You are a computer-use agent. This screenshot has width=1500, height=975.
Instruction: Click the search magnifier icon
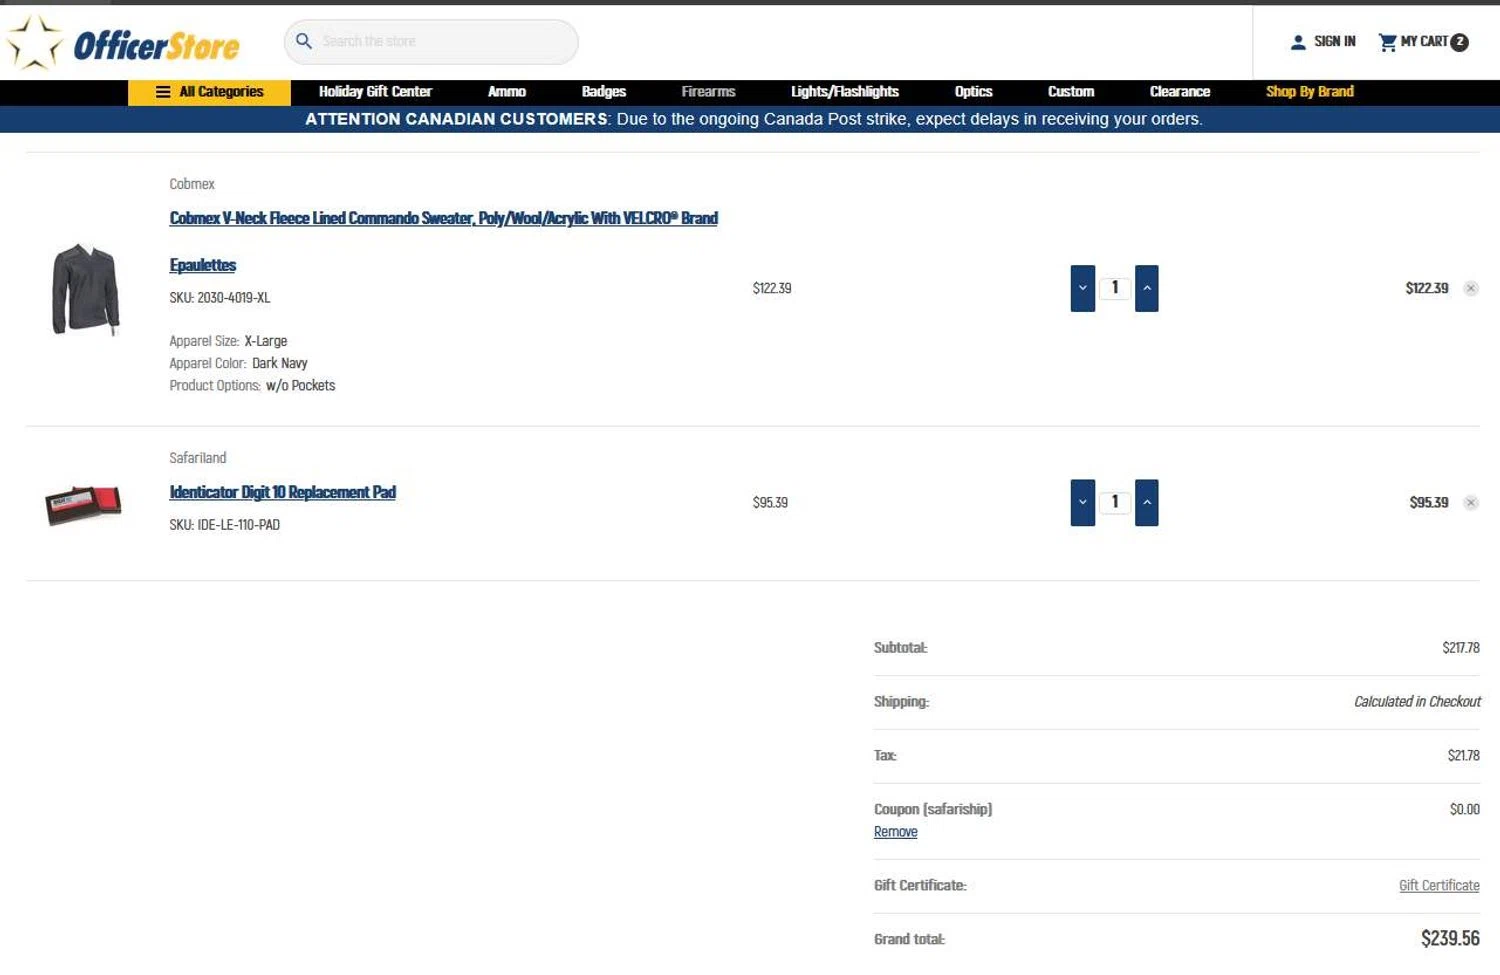(304, 41)
